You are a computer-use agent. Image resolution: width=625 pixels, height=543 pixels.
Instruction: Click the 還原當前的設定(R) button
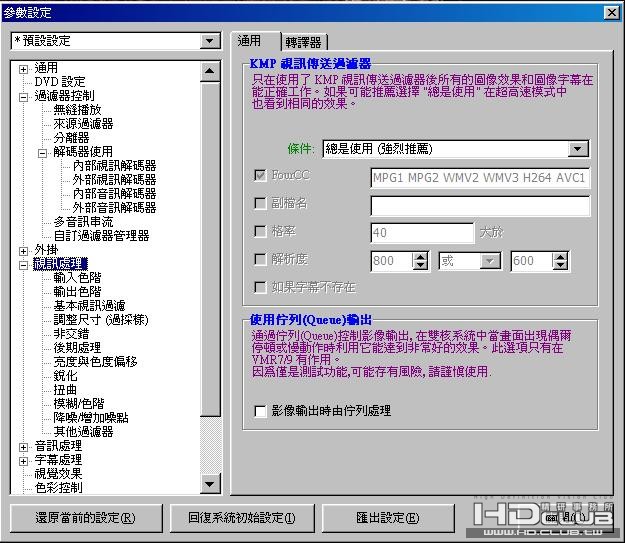tap(86, 518)
